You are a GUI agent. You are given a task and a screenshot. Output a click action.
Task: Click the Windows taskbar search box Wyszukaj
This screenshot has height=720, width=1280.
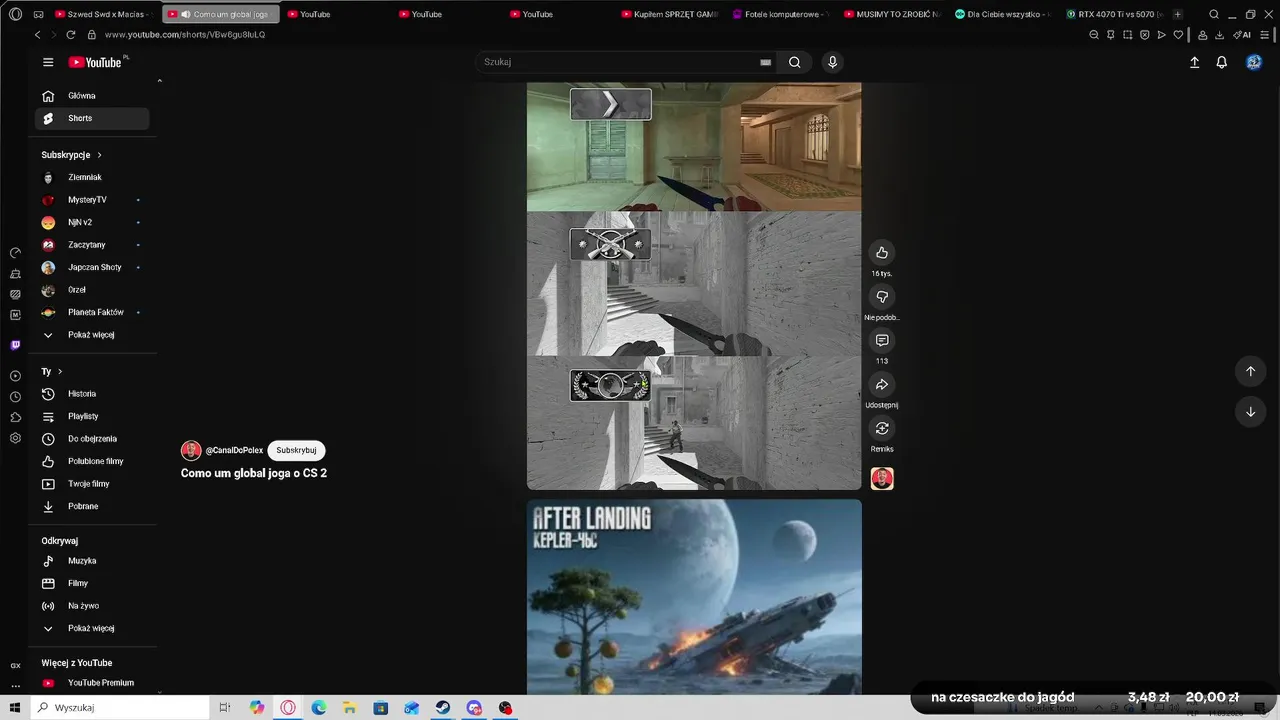point(121,707)
